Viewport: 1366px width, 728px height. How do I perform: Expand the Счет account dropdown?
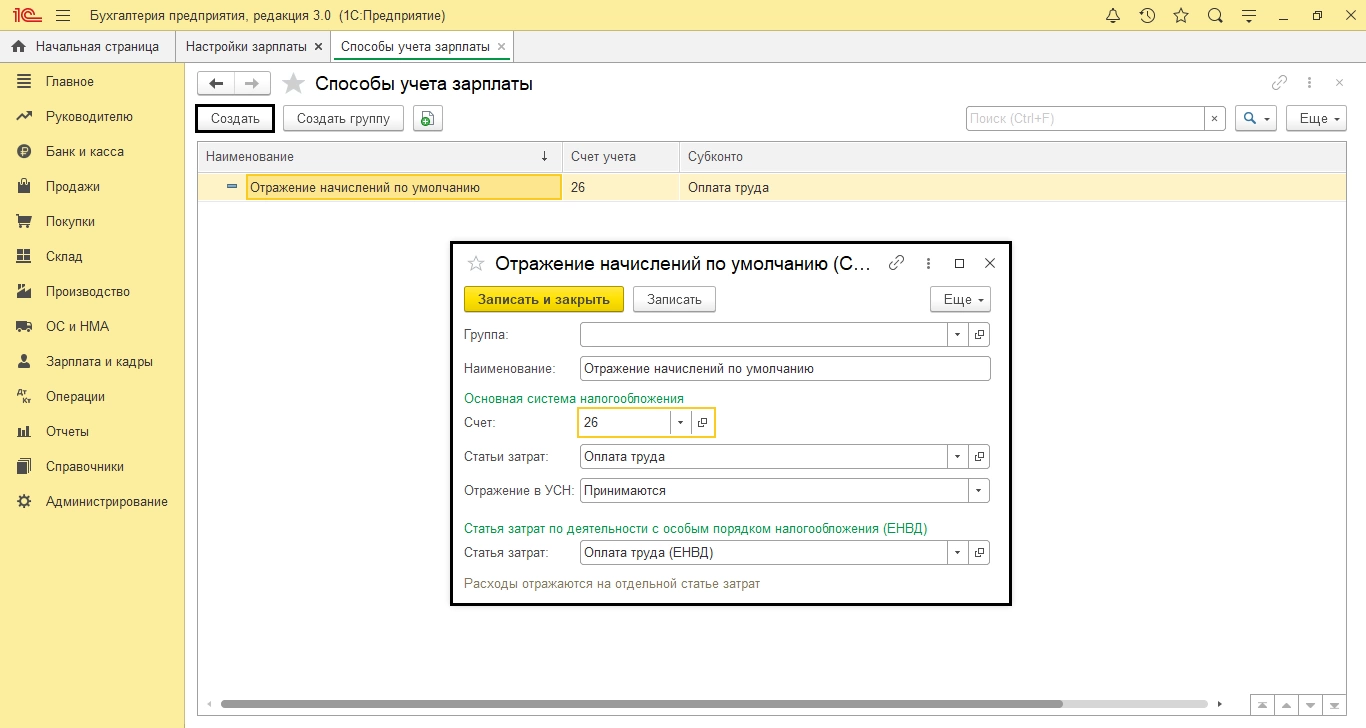[680, 423]
